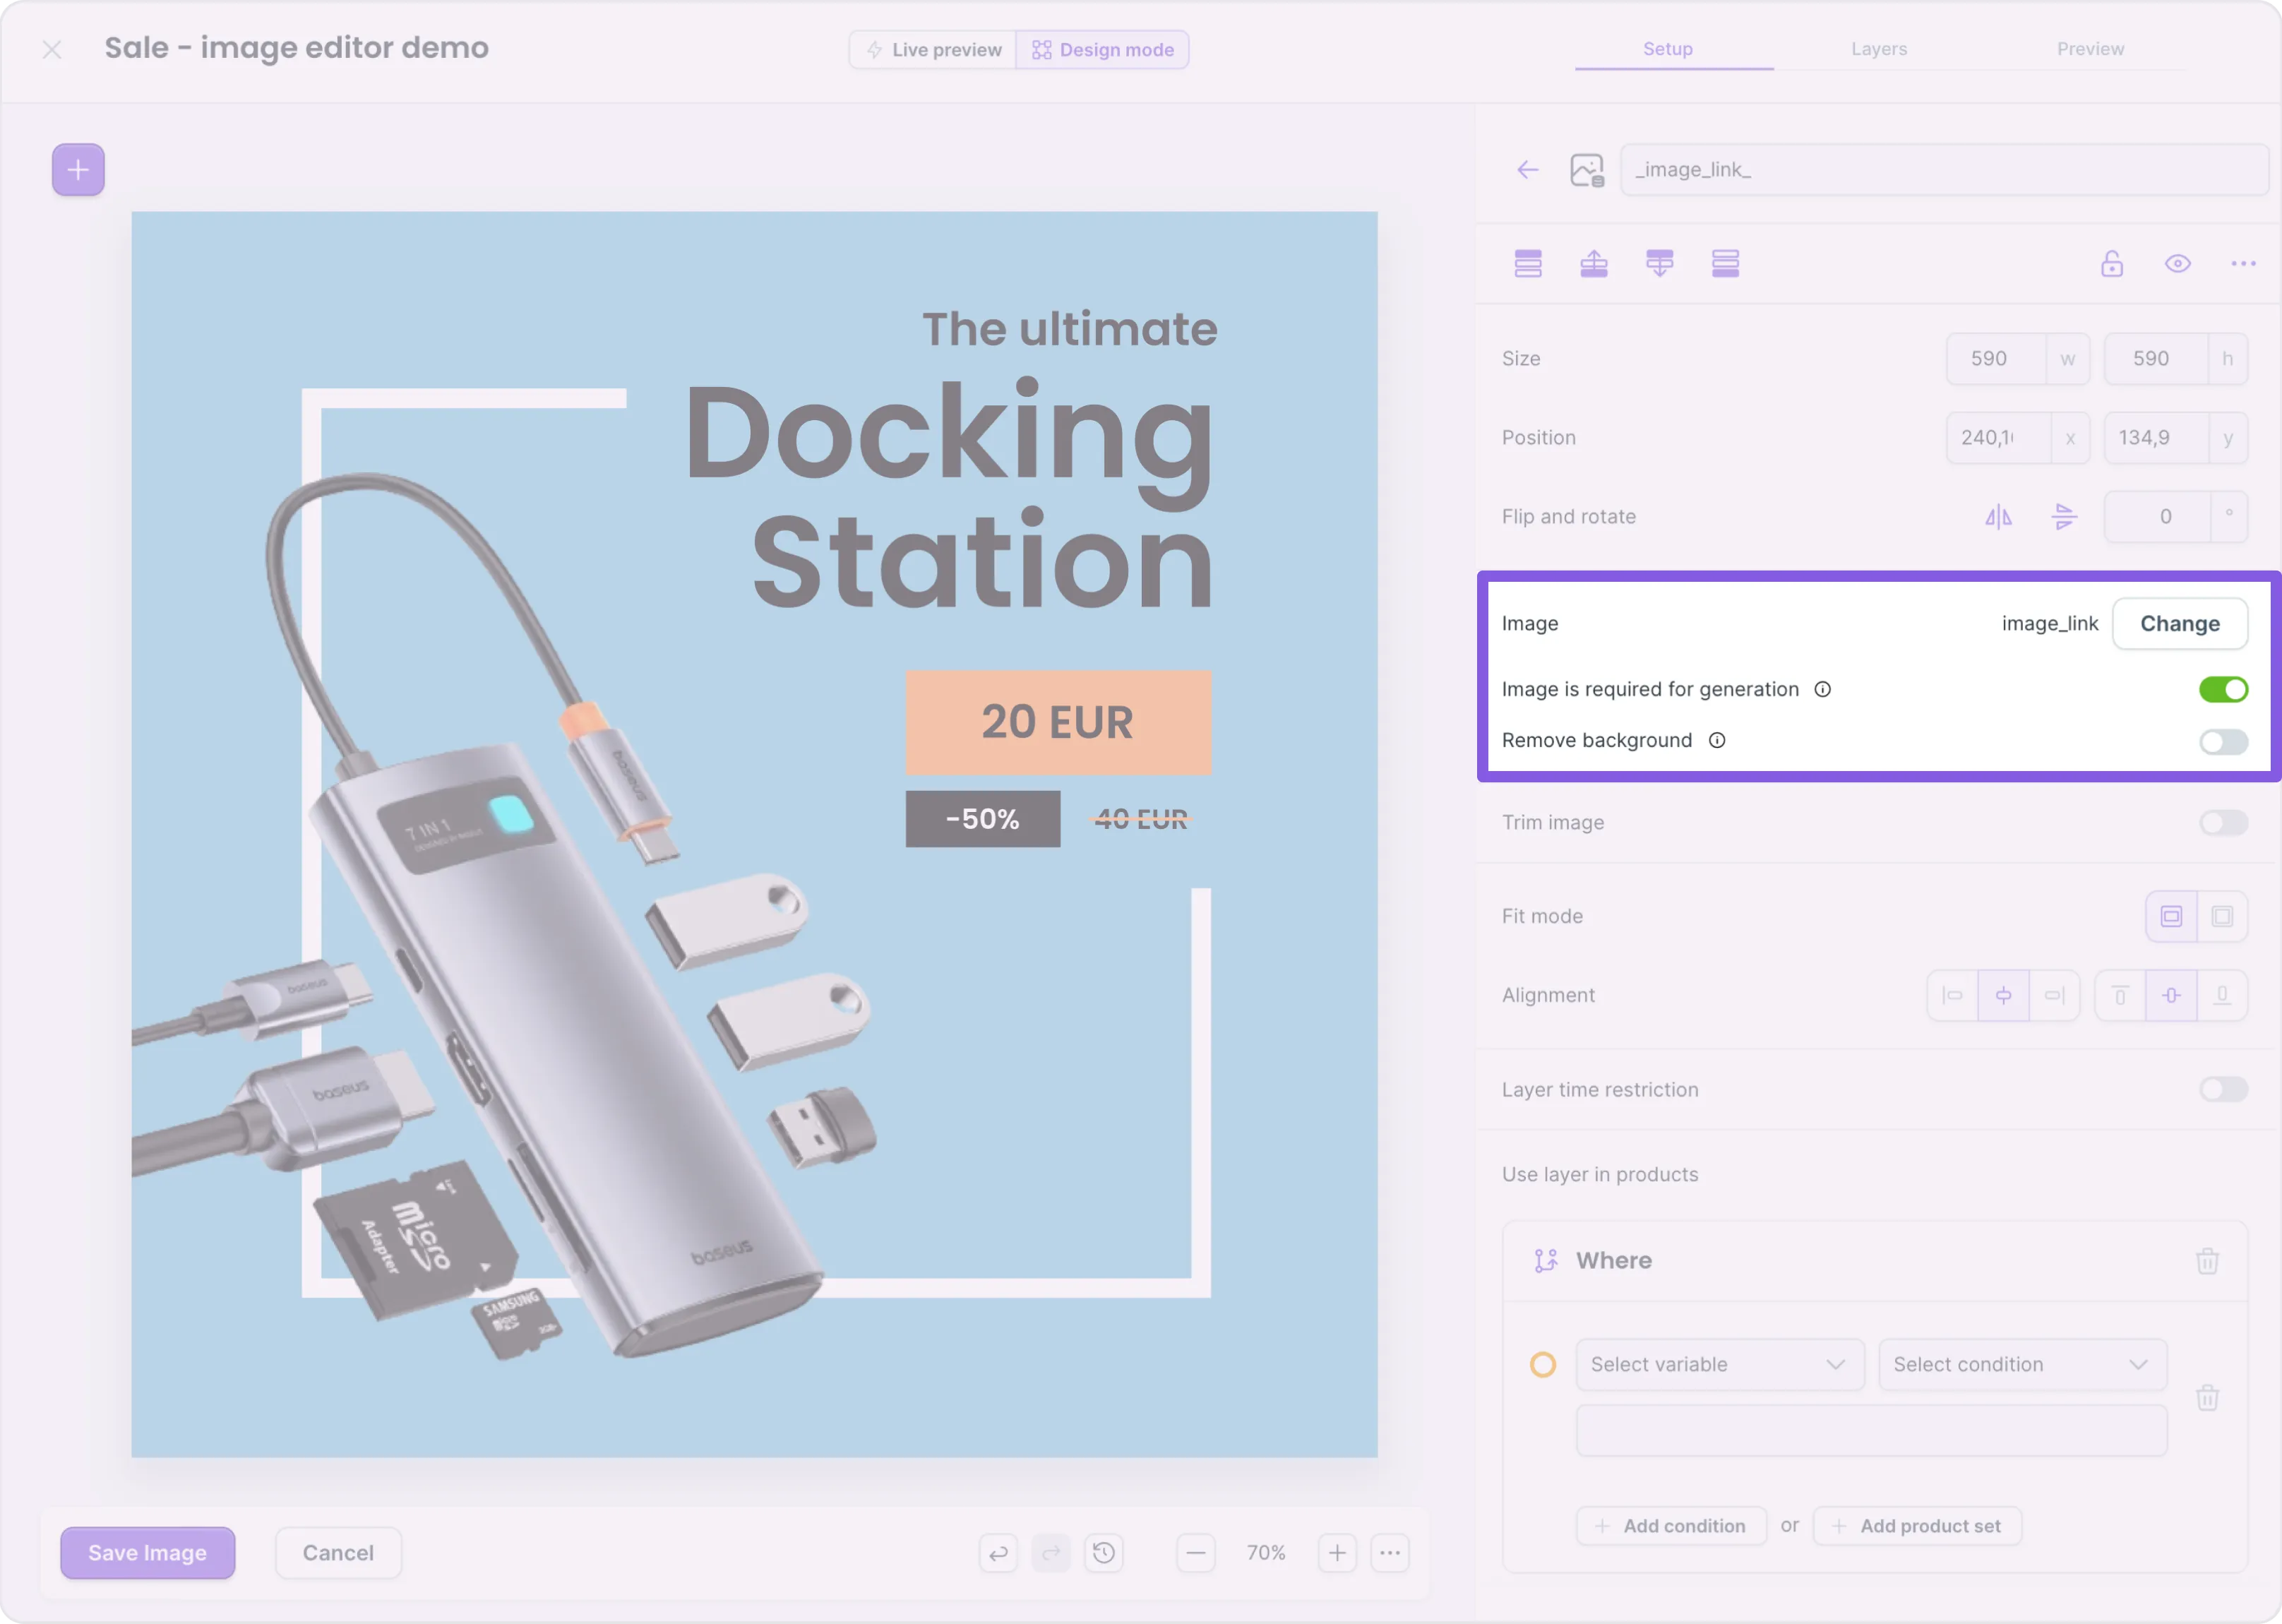Enable the Trim image toggle
The width and height of the screenshot is (2282, 1624).
(x=2223, y=822)
